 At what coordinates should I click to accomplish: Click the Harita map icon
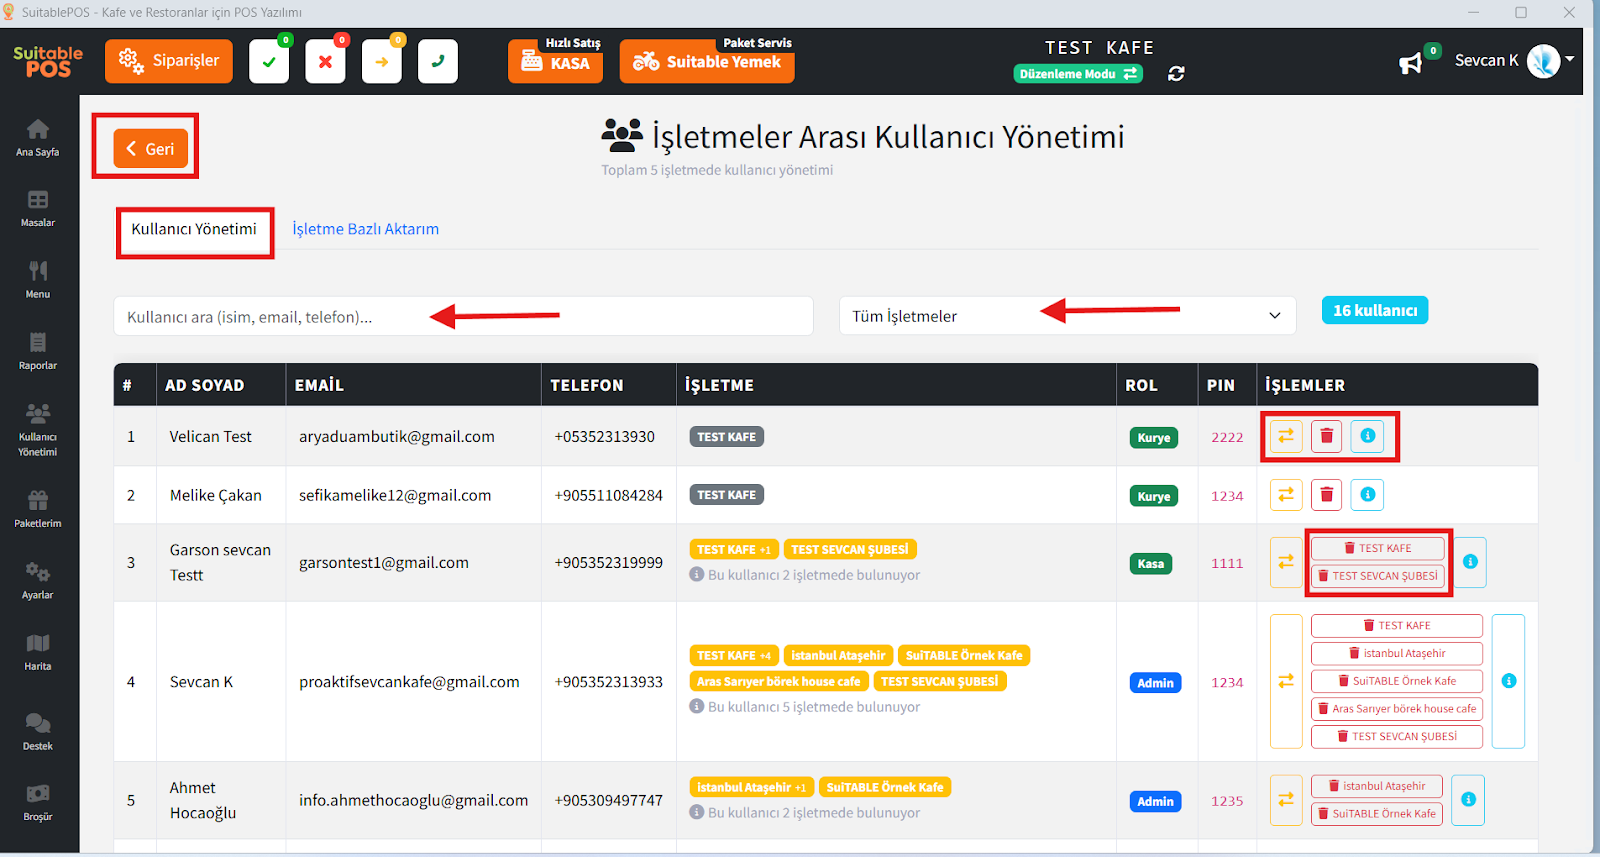[38, 651]
